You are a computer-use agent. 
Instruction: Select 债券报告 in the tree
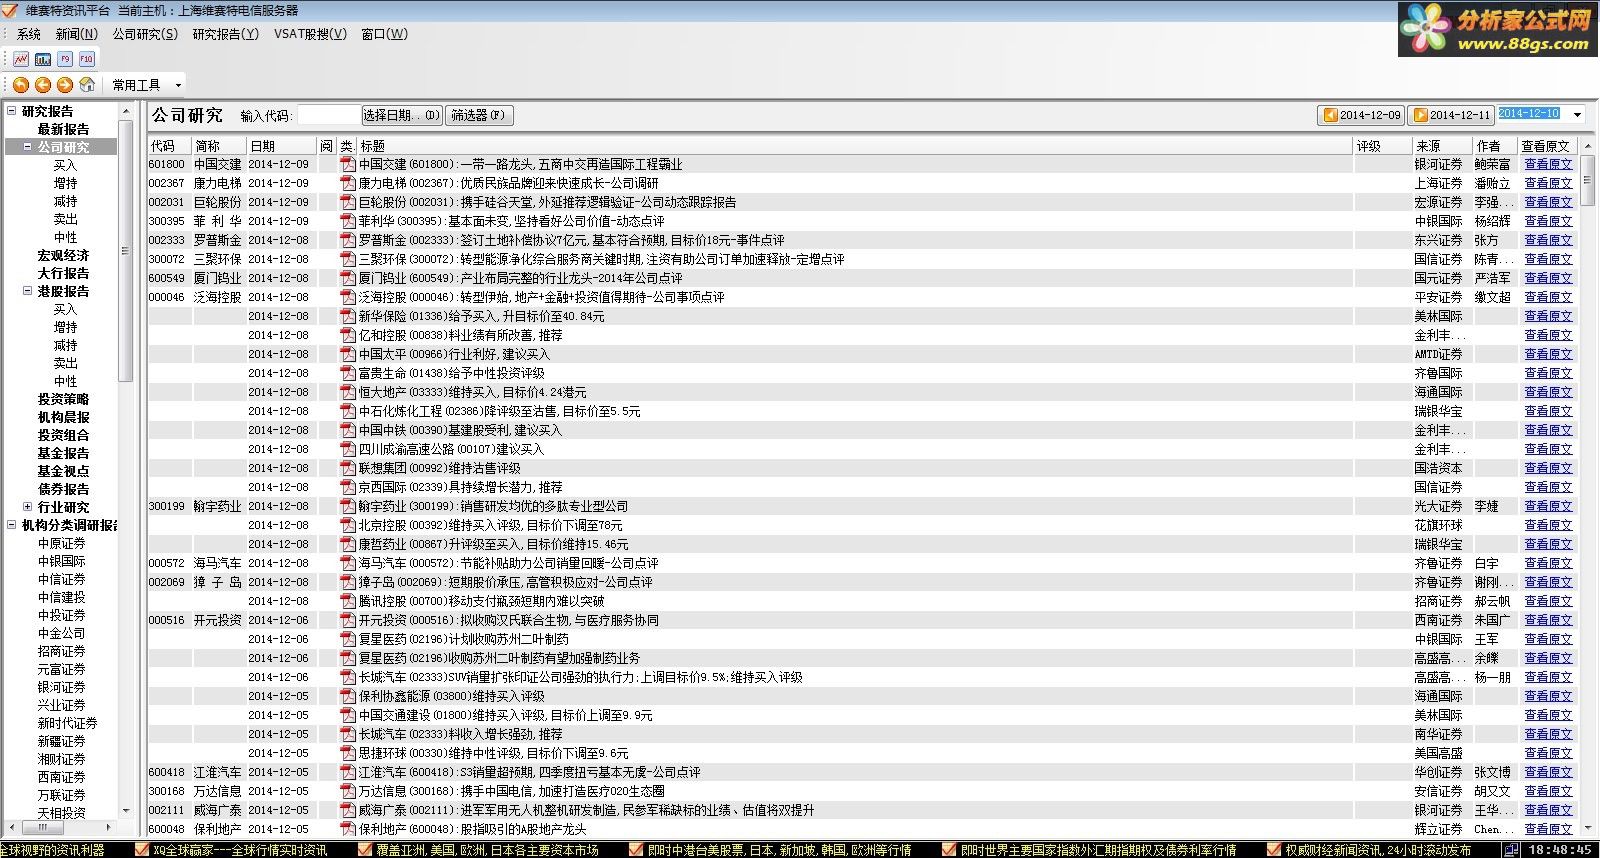coord(63,489)
